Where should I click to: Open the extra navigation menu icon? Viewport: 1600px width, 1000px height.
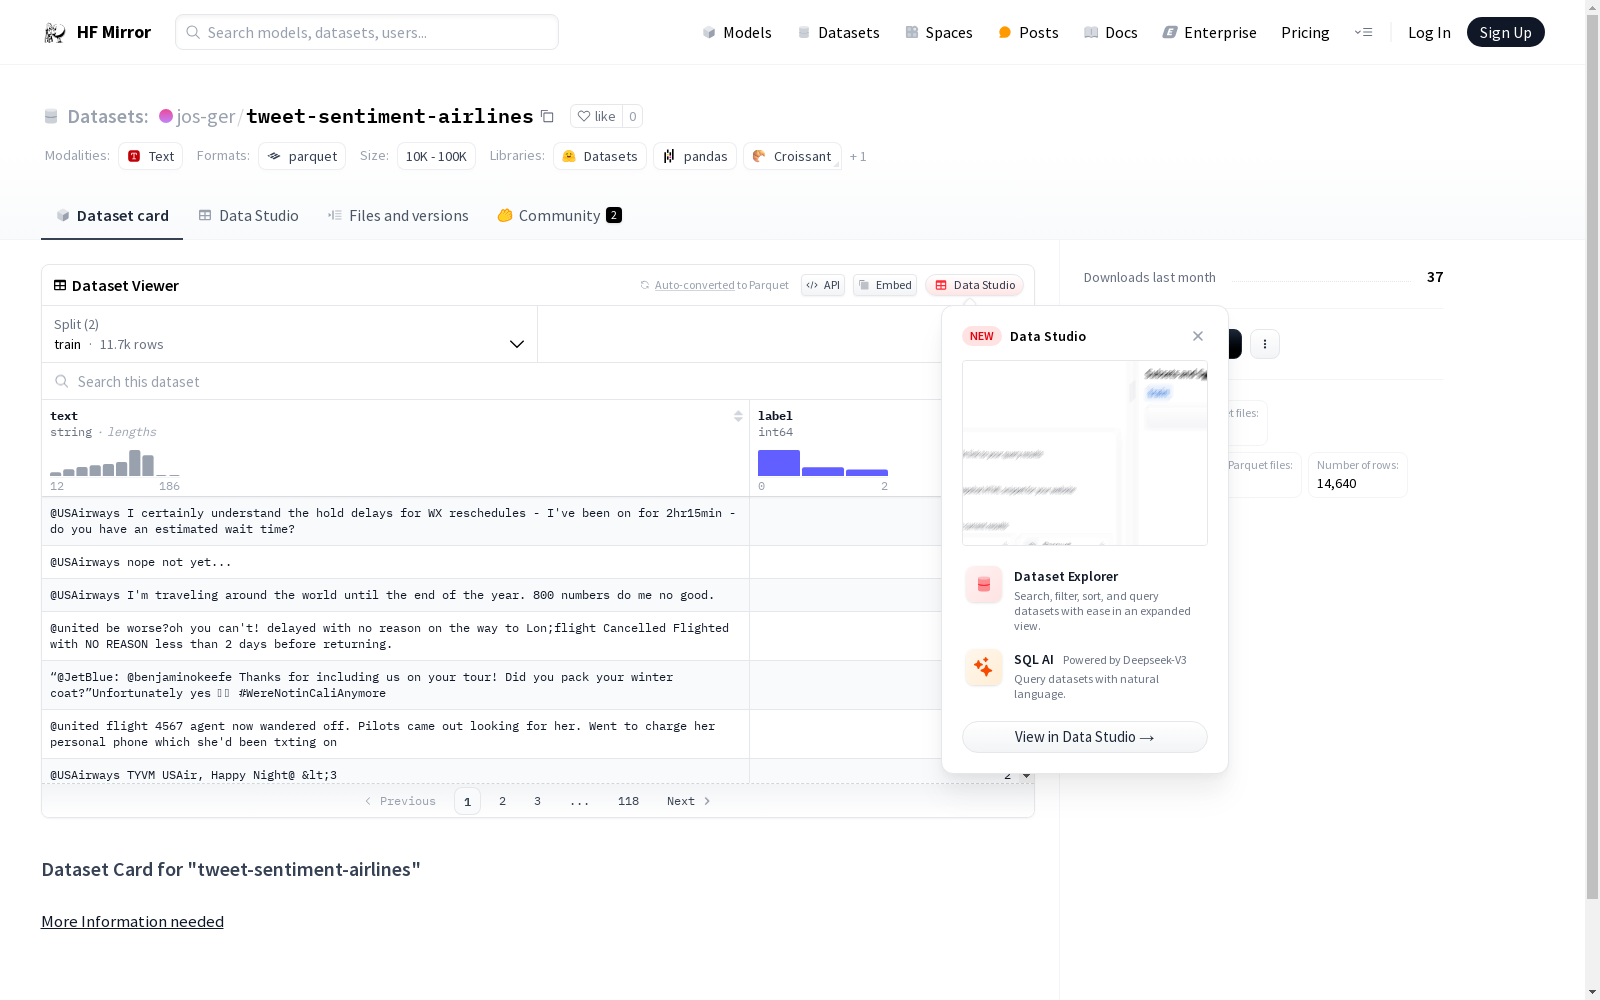pos(1363,33)
